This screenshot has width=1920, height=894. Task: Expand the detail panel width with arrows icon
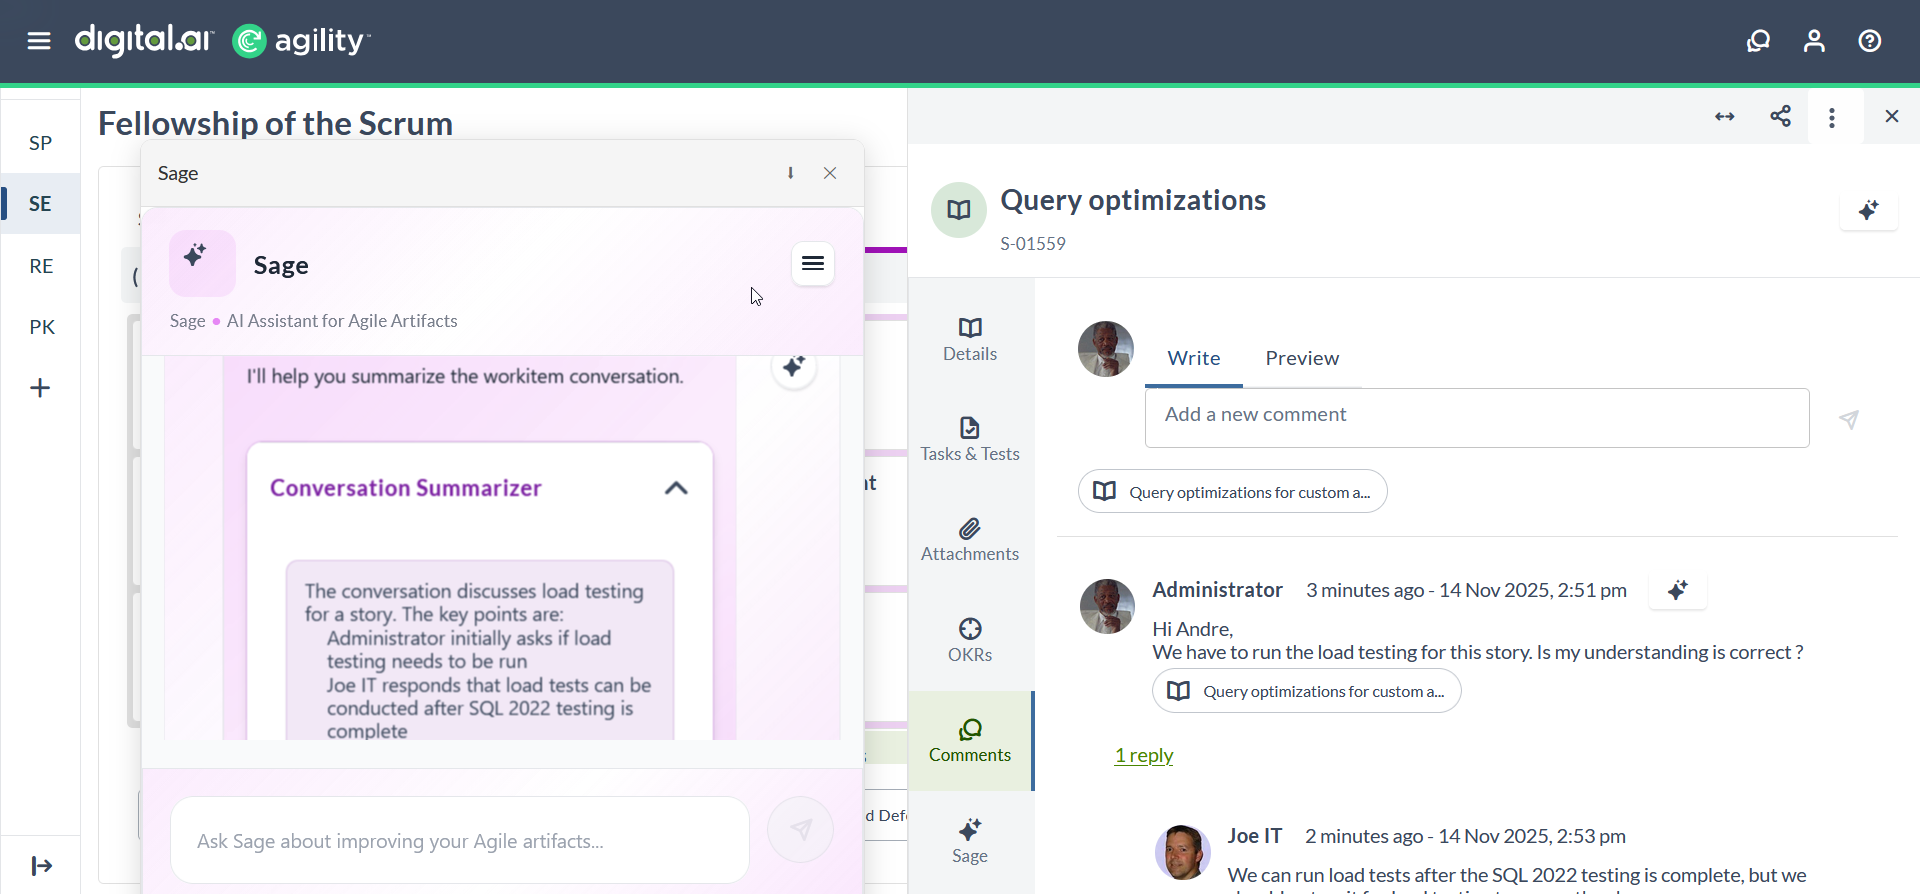pyautogui.click(x=1724, y=116)
